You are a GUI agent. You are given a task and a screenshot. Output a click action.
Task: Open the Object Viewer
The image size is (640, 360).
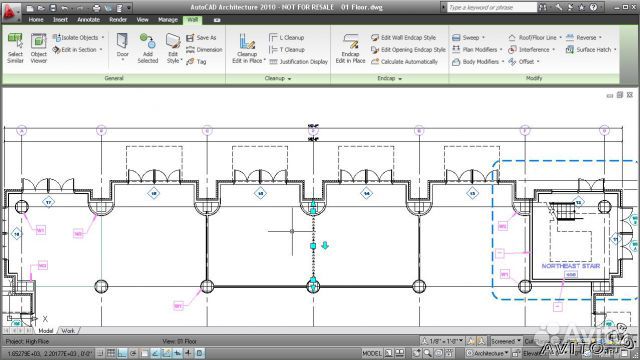point(39,48)
